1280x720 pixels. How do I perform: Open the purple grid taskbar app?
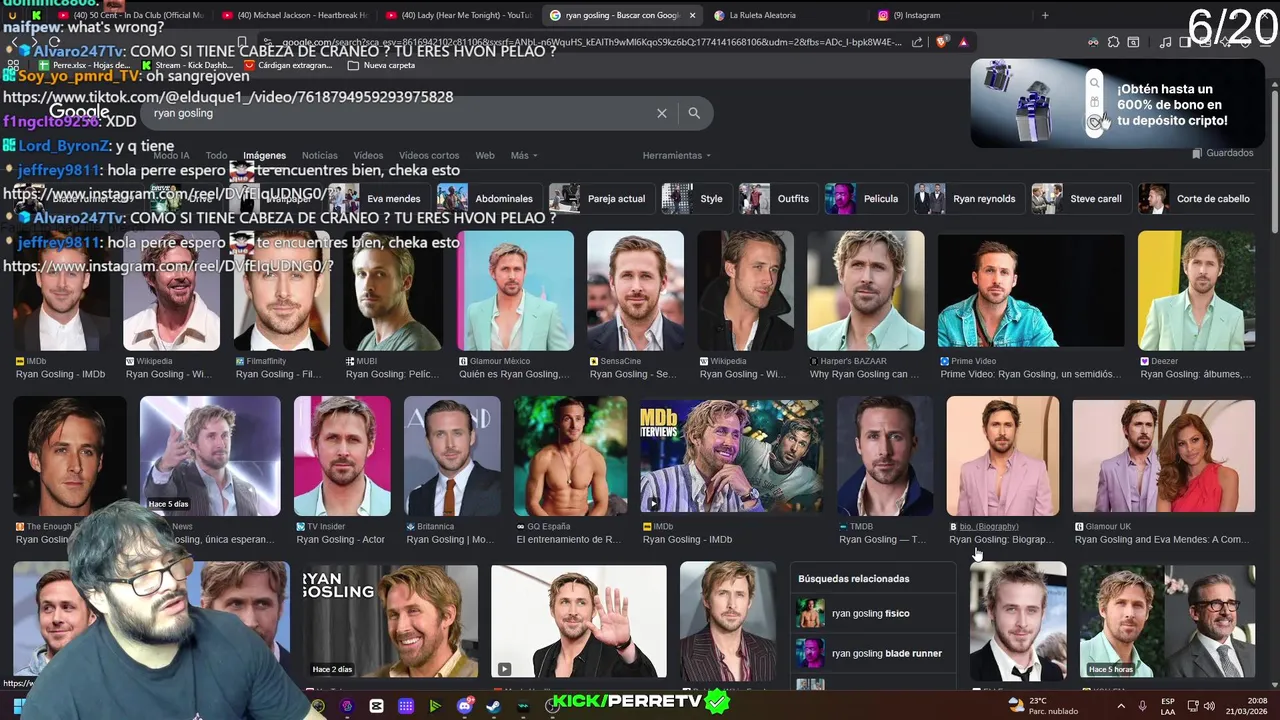(406, 706)
